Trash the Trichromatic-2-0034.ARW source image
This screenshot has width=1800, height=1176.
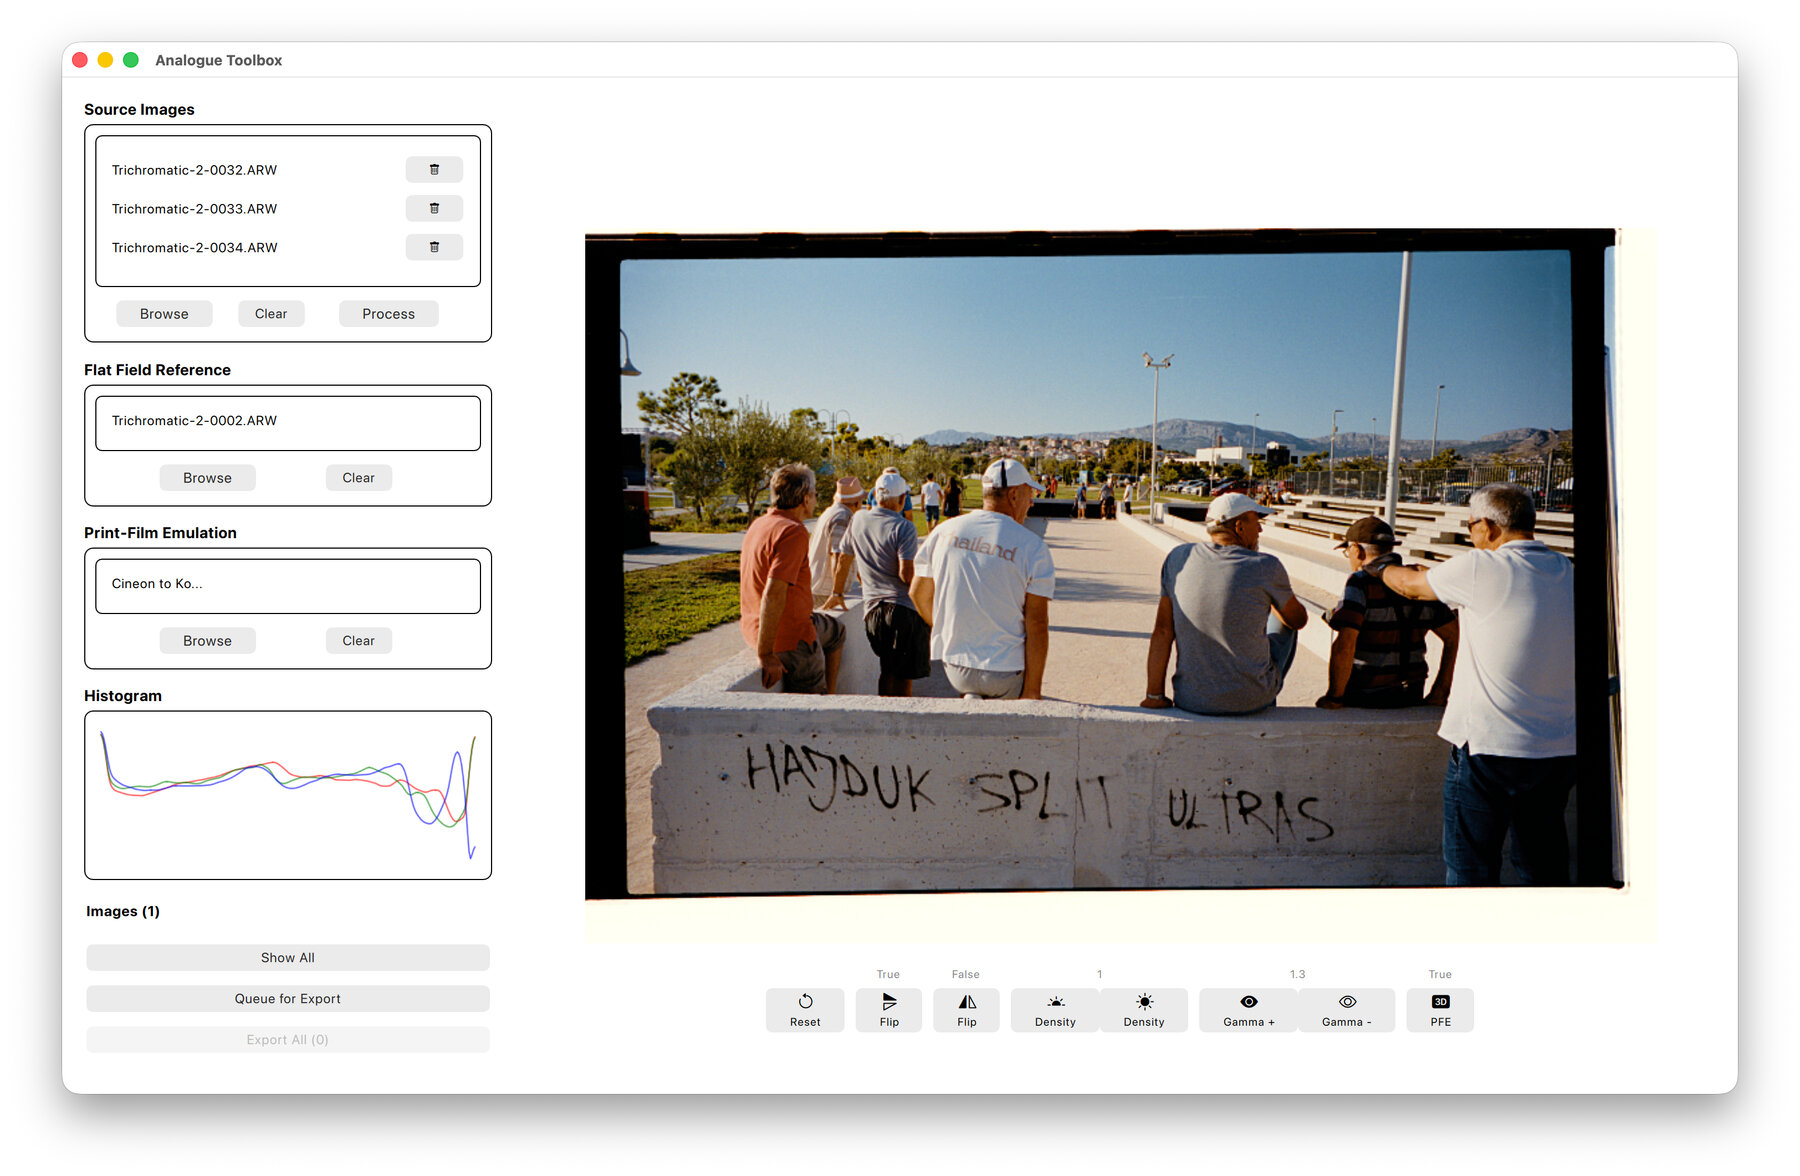tap(434, 247)
